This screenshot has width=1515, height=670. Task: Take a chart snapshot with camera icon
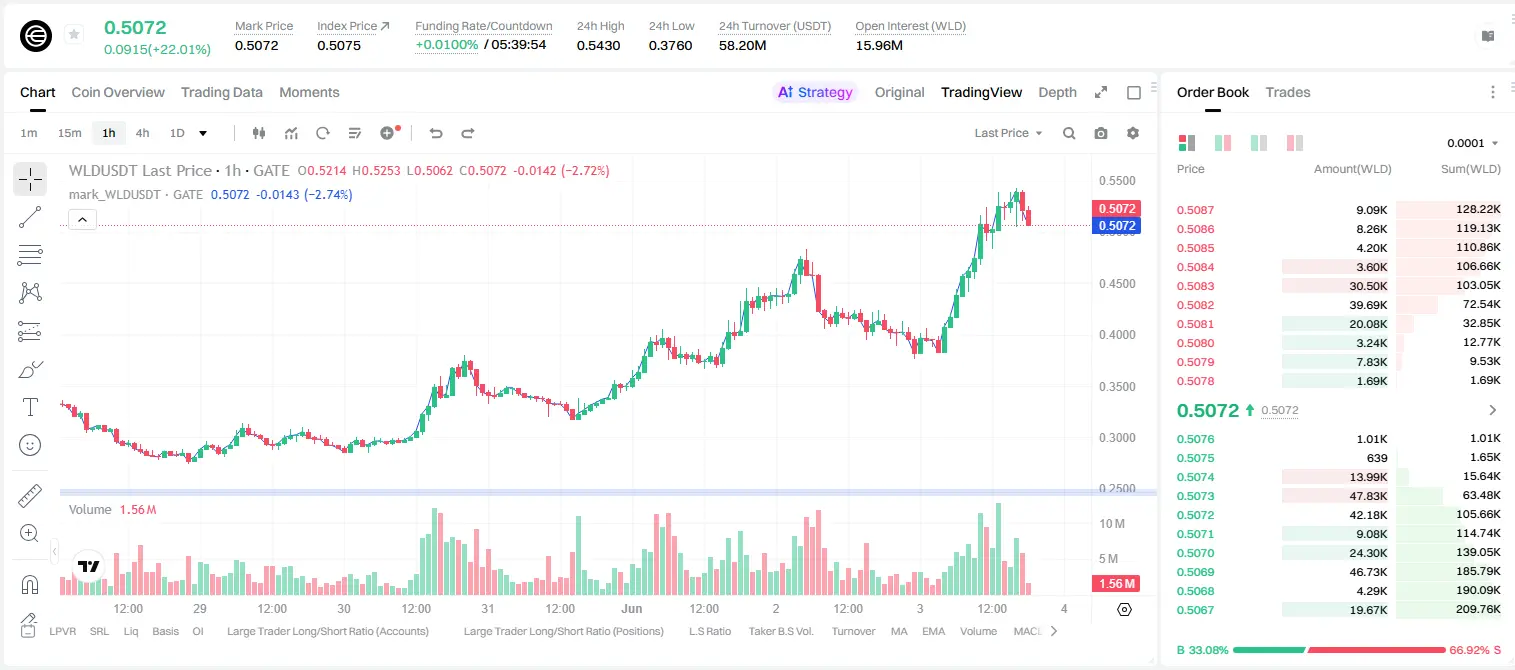1101,133
